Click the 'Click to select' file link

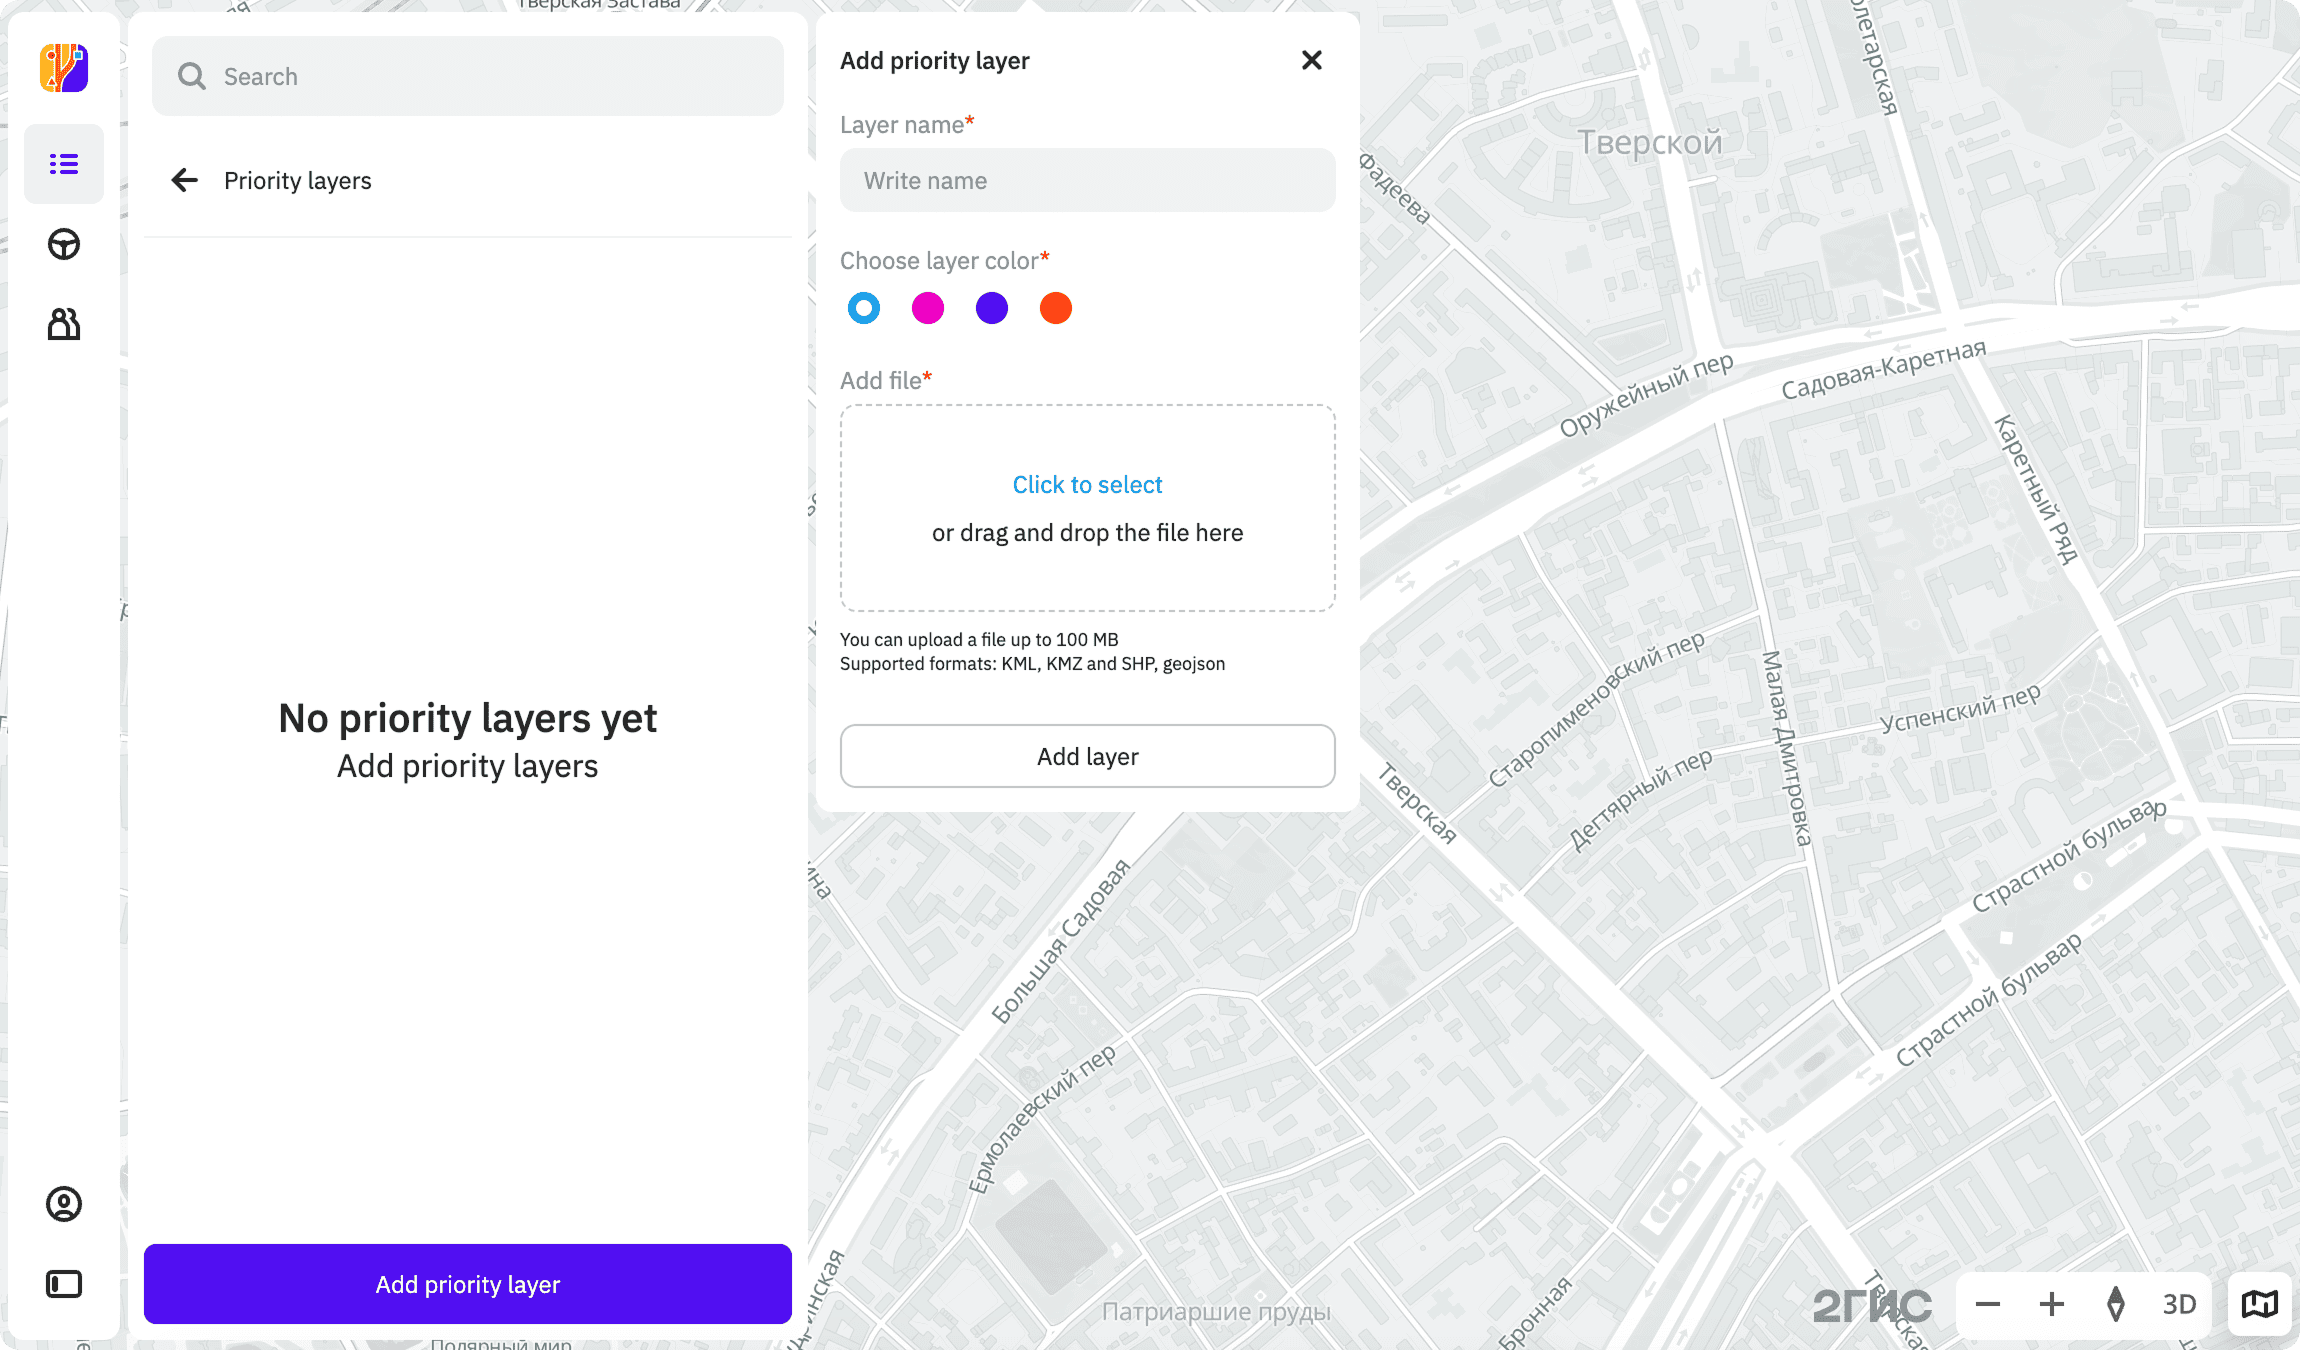1088,484
